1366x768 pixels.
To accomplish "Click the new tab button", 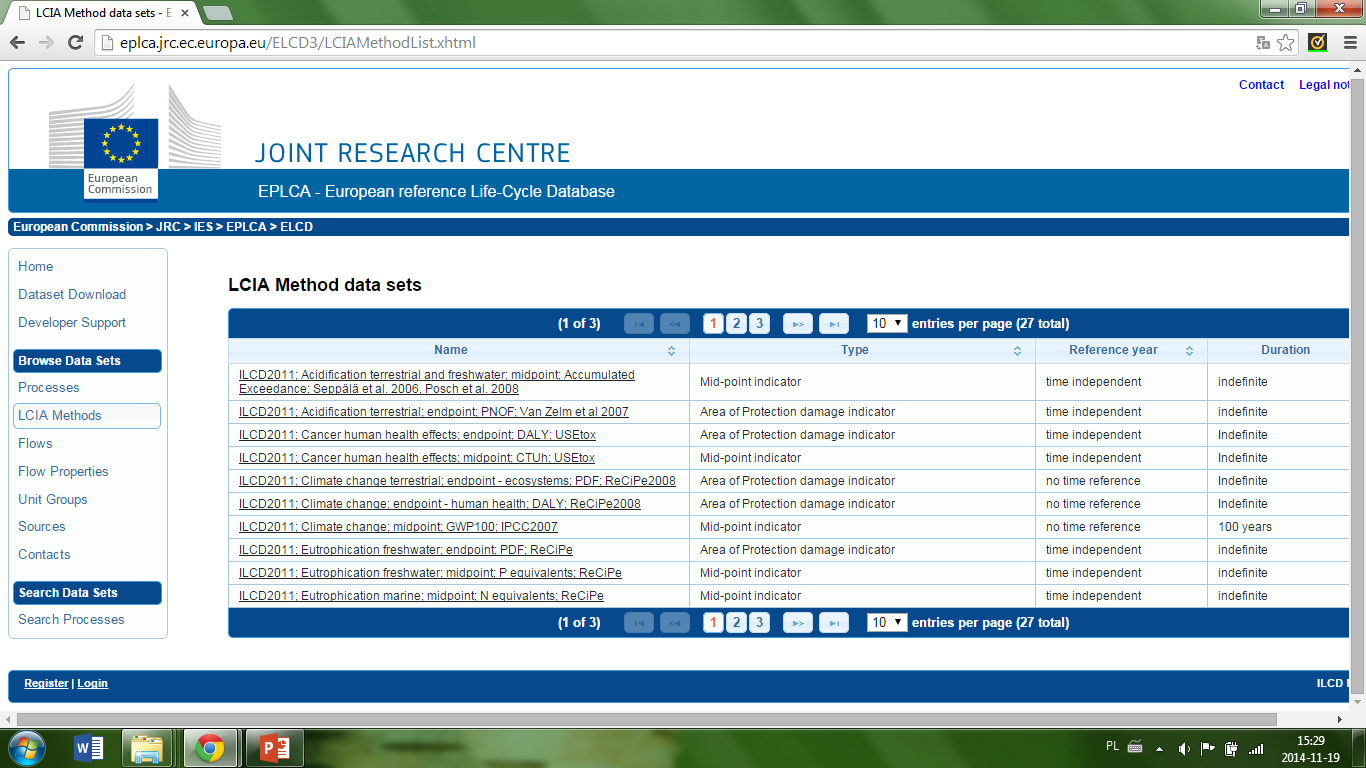I will [x=217, y=13].
